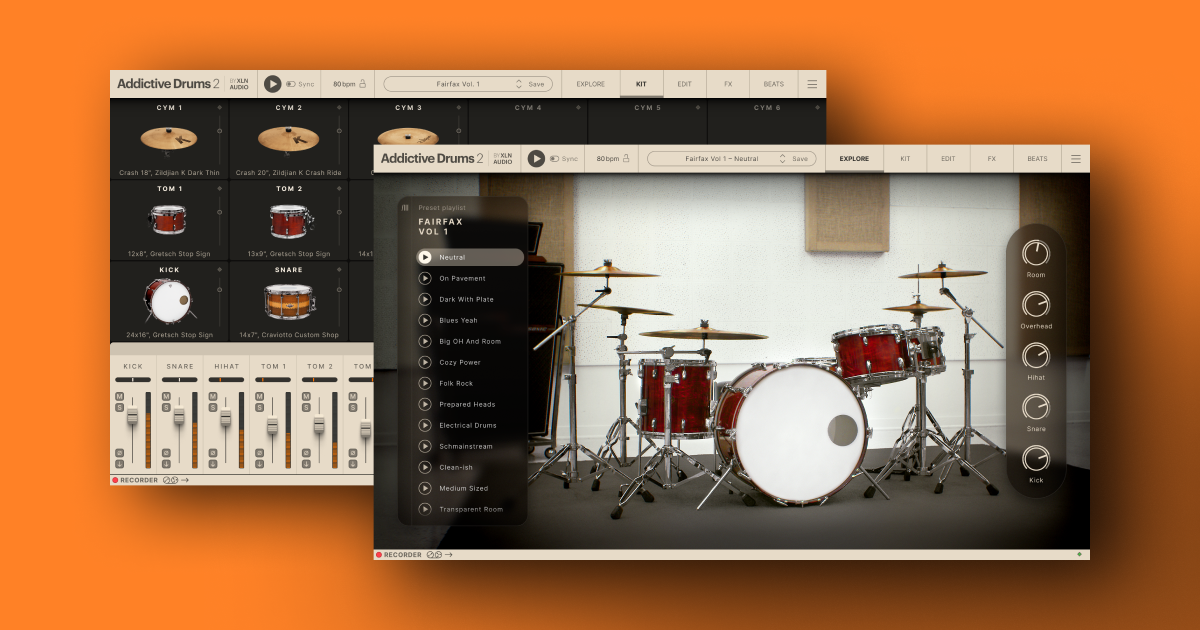Play the Medium Sized preset

click(x=425, y=488)
